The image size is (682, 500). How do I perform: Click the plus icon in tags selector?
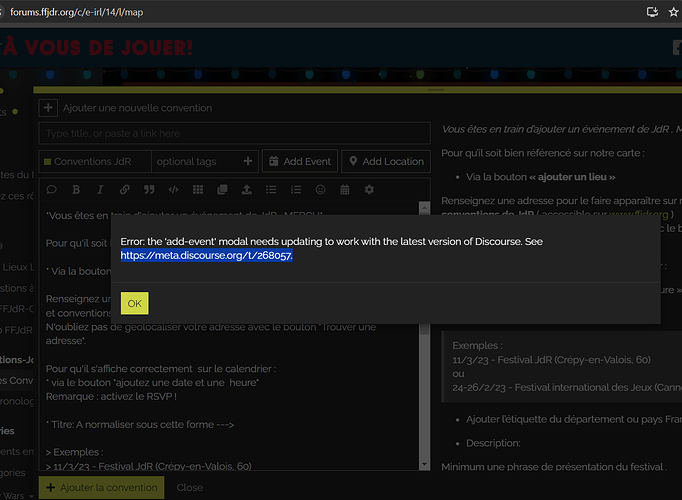[x=248, y=161]
